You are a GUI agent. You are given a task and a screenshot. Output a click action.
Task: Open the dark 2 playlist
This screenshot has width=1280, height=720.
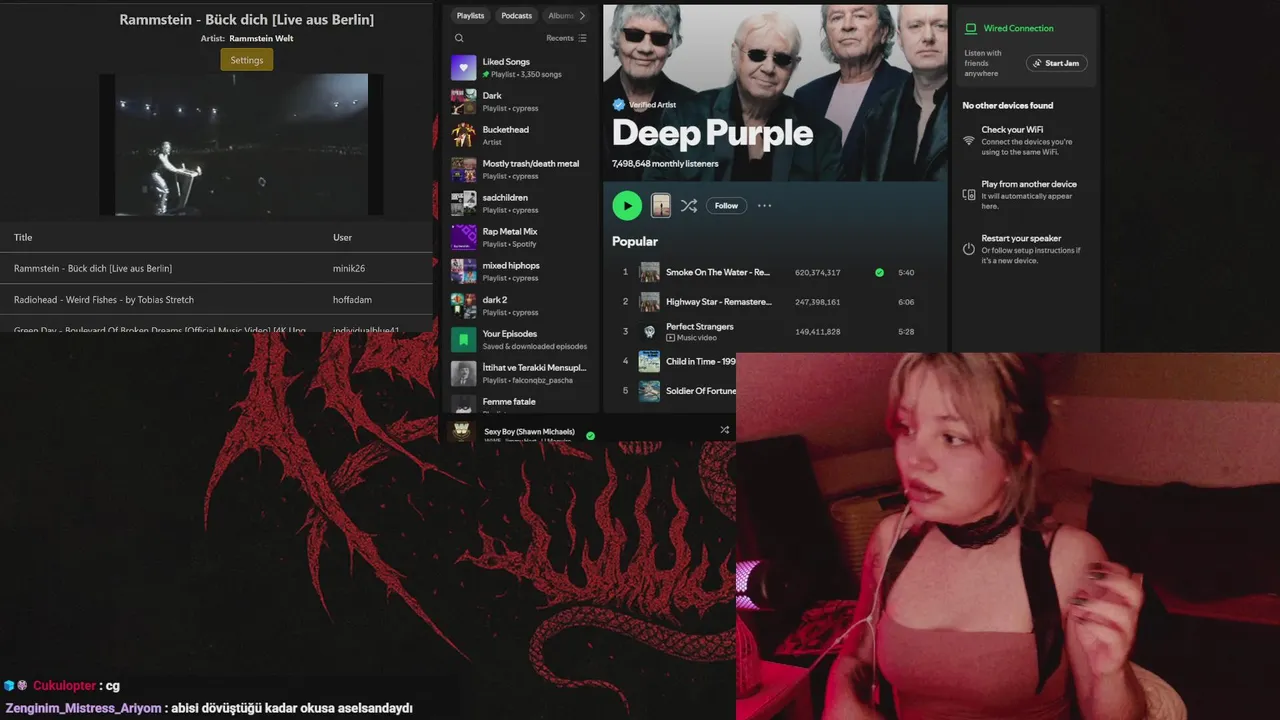(x=520, y=306)
